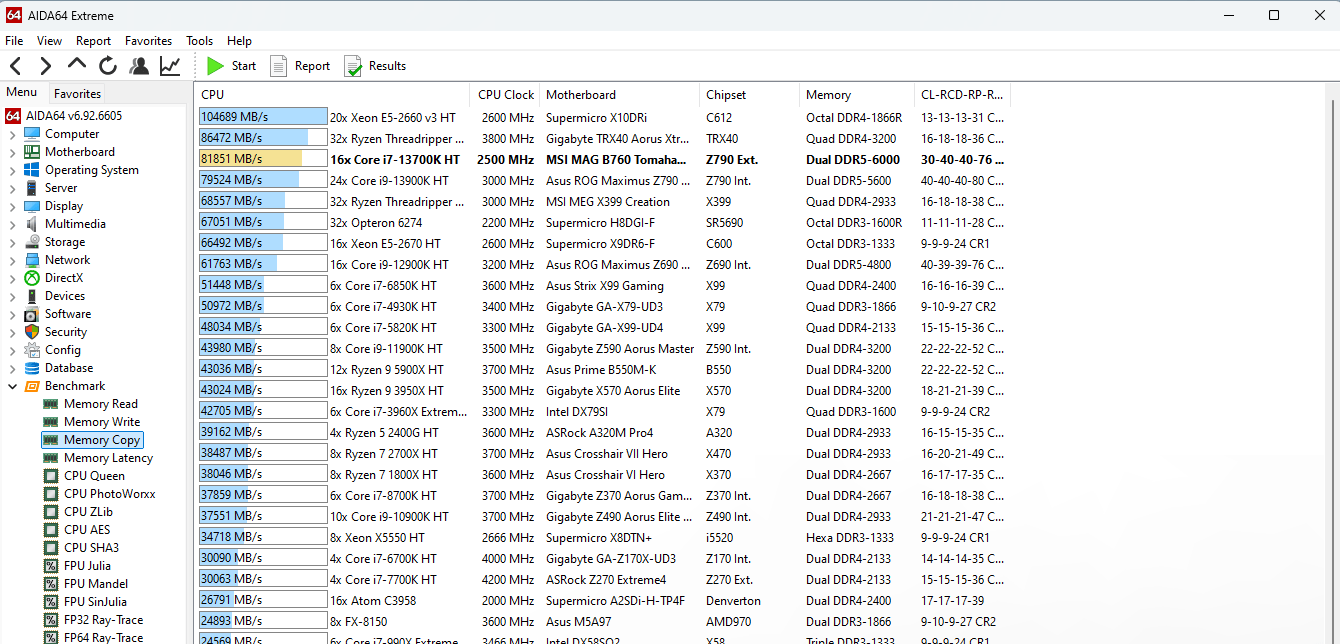
Task: Select Memory Read benchmark
Action: click(100, 404)
